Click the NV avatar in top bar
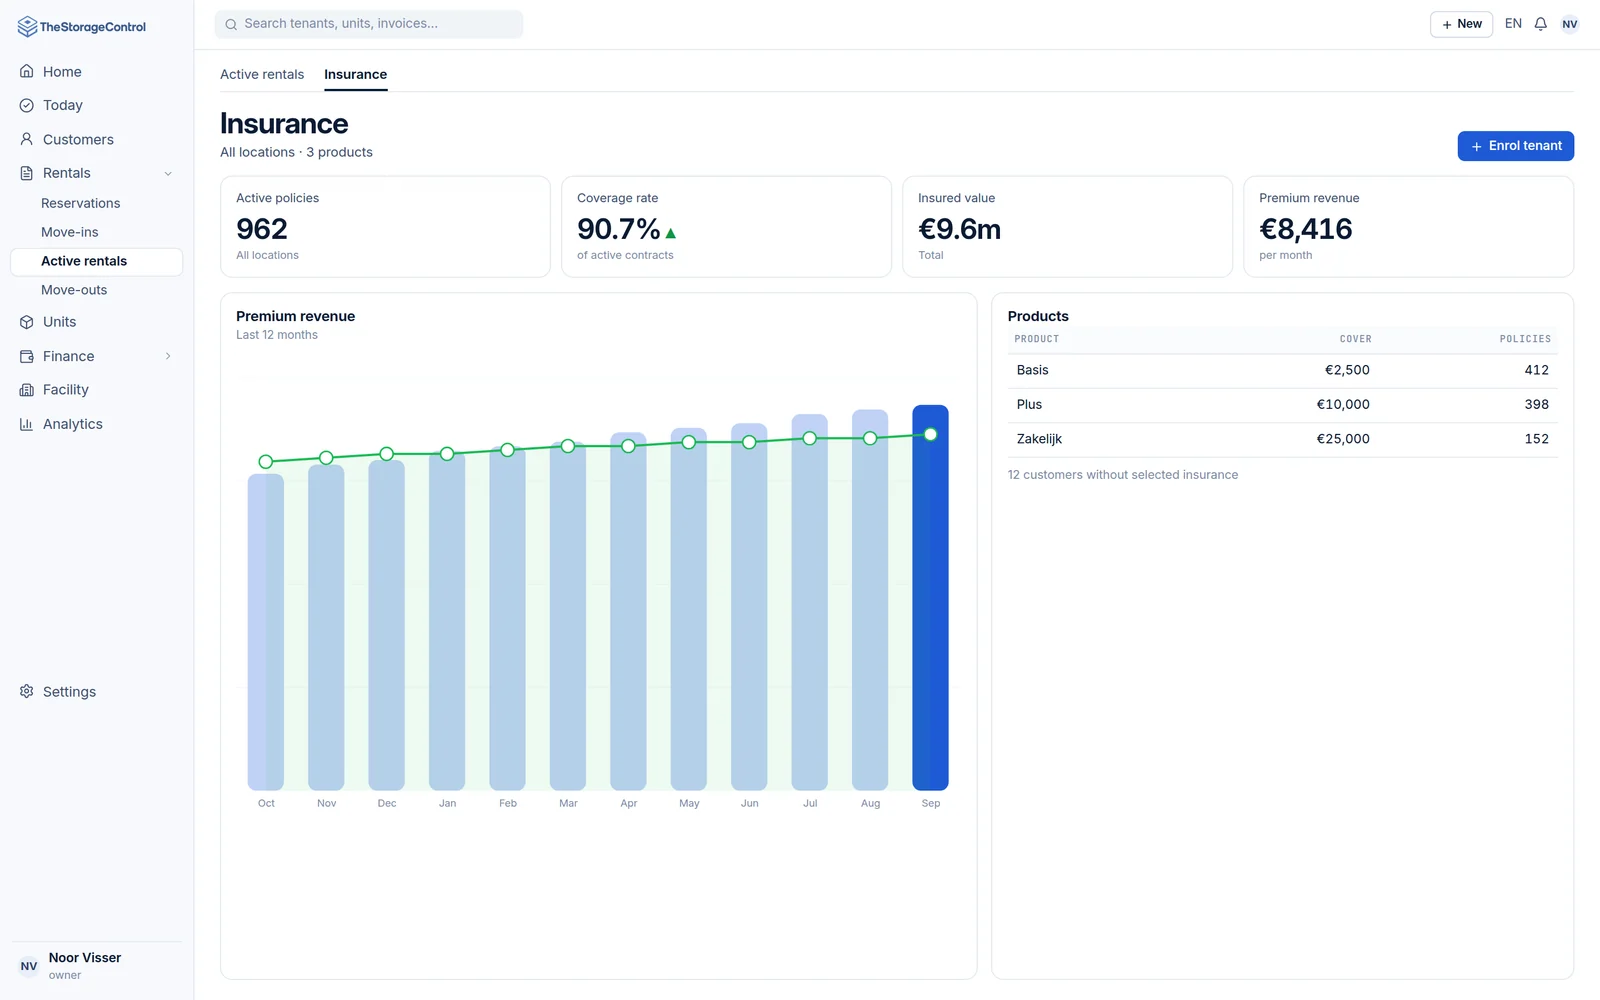Image resolution: width=1600 pixels, height=1000 pixels. click(x=1570, y=24)
